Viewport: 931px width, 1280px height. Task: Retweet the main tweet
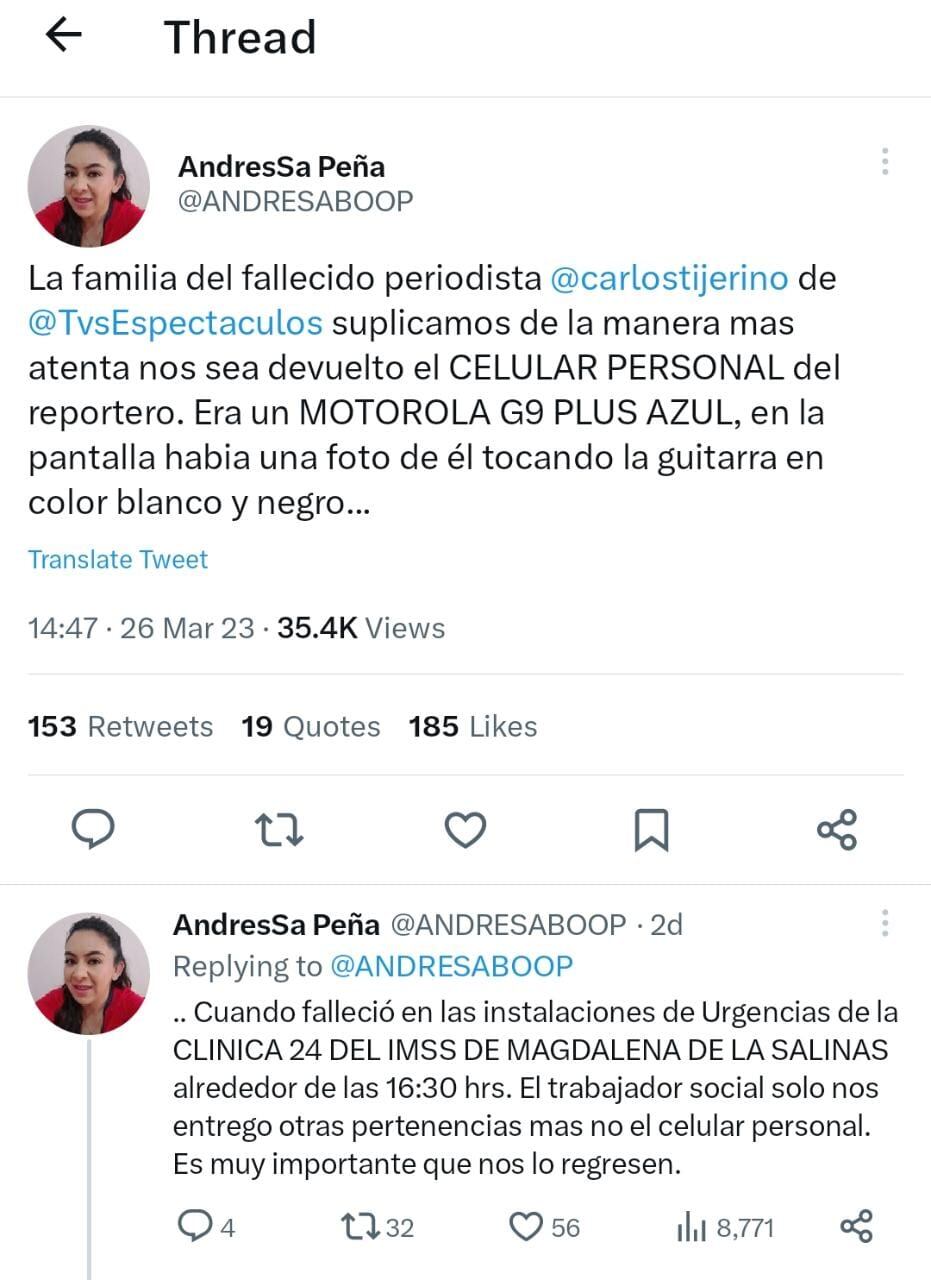point(279,830)
